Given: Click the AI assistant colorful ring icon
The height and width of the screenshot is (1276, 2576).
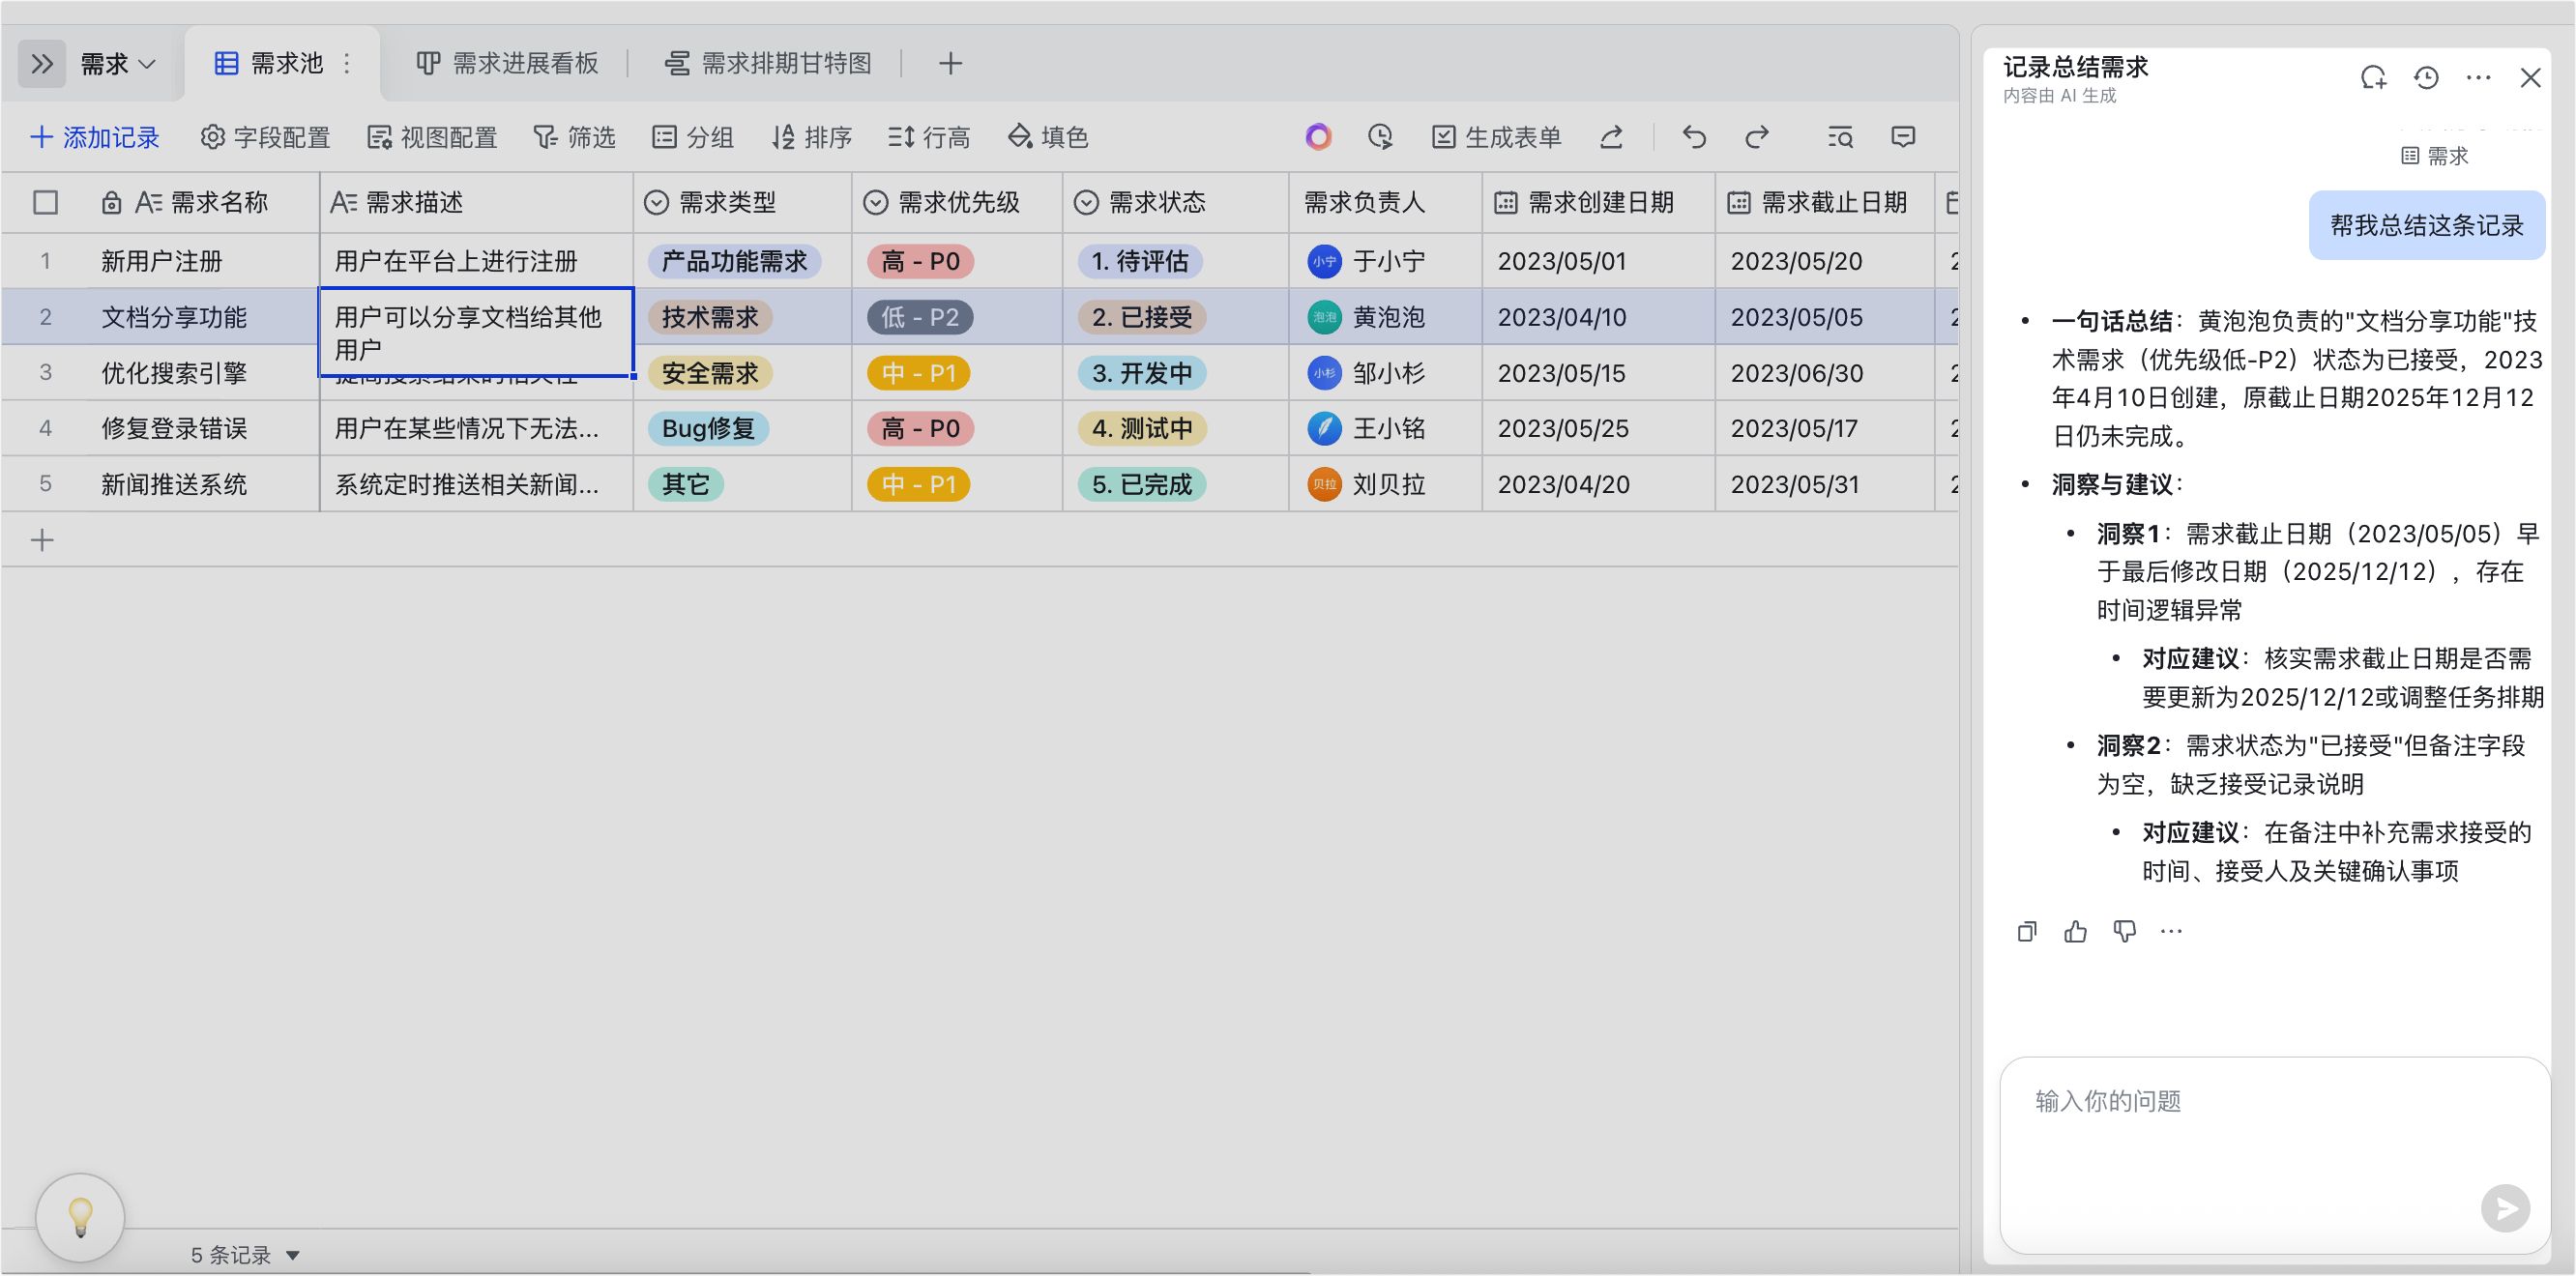Looking at the screenshot, I should click(x=1318, y=137).
